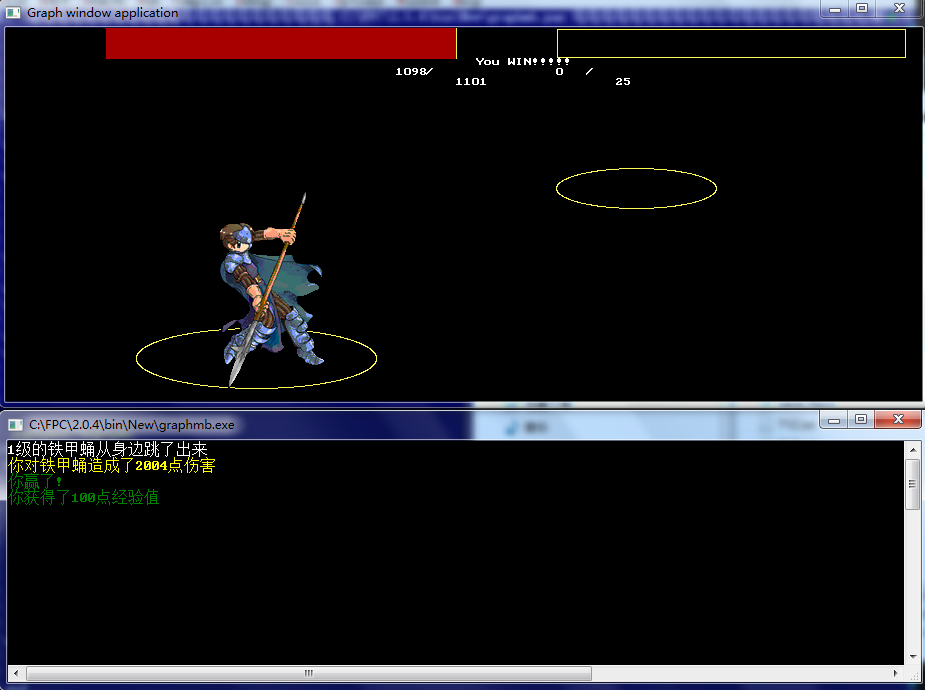The width and height of the screenshot is (925, 690).
Task: Click the console horizontal scrollbar left arrow
Action: pyautogui.click(x=15, y=673)
